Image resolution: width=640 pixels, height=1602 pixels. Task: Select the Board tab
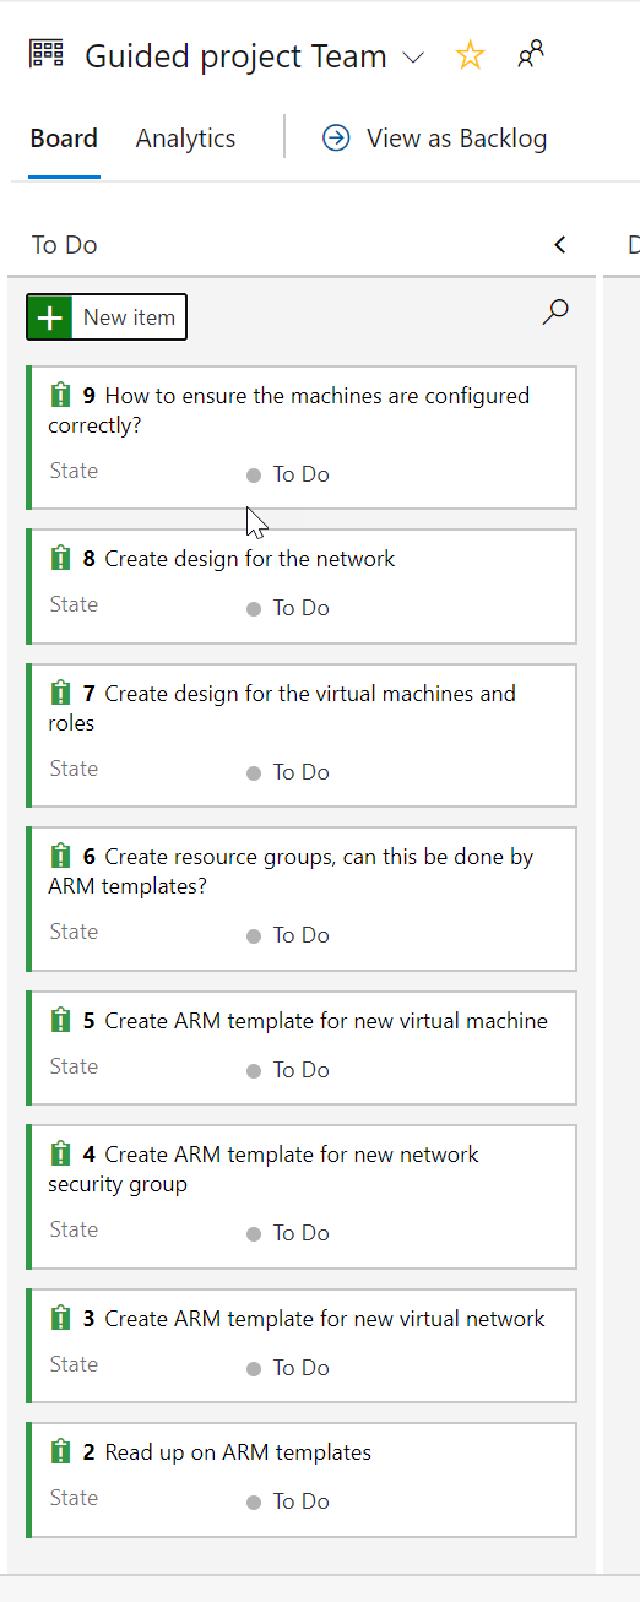coord(64,139)
